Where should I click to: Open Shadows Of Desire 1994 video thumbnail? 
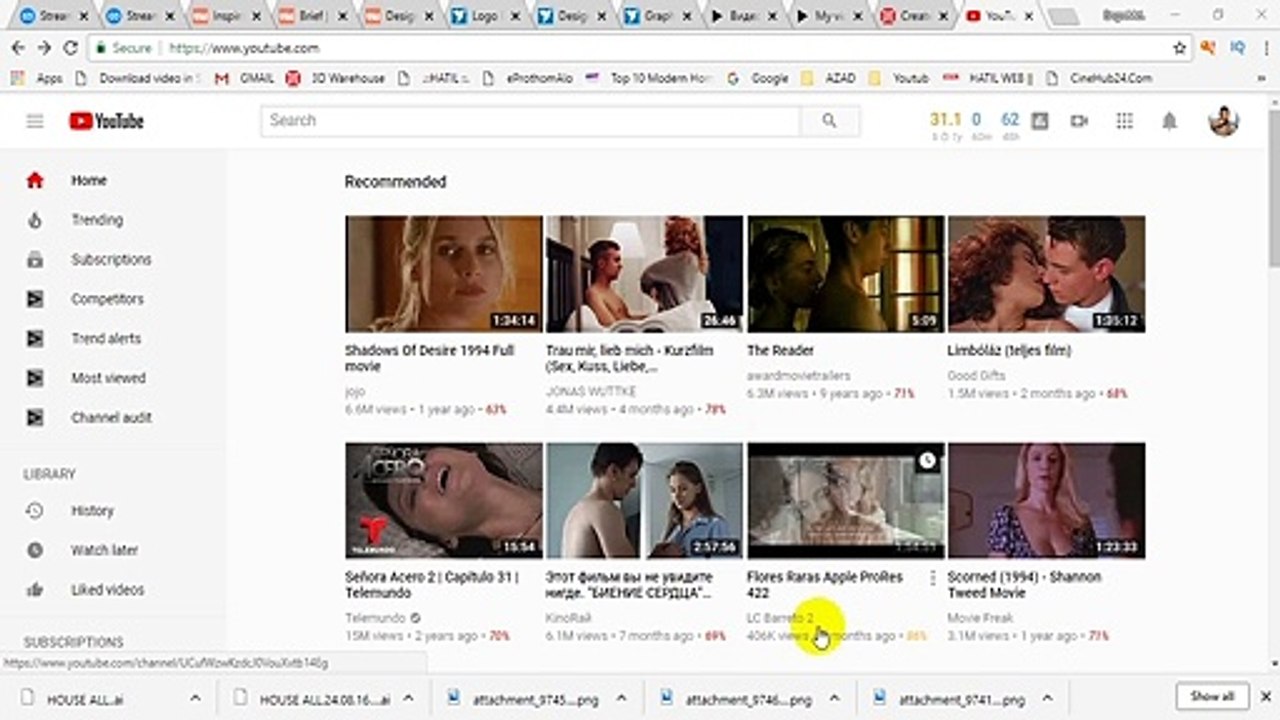pos(444,274)
